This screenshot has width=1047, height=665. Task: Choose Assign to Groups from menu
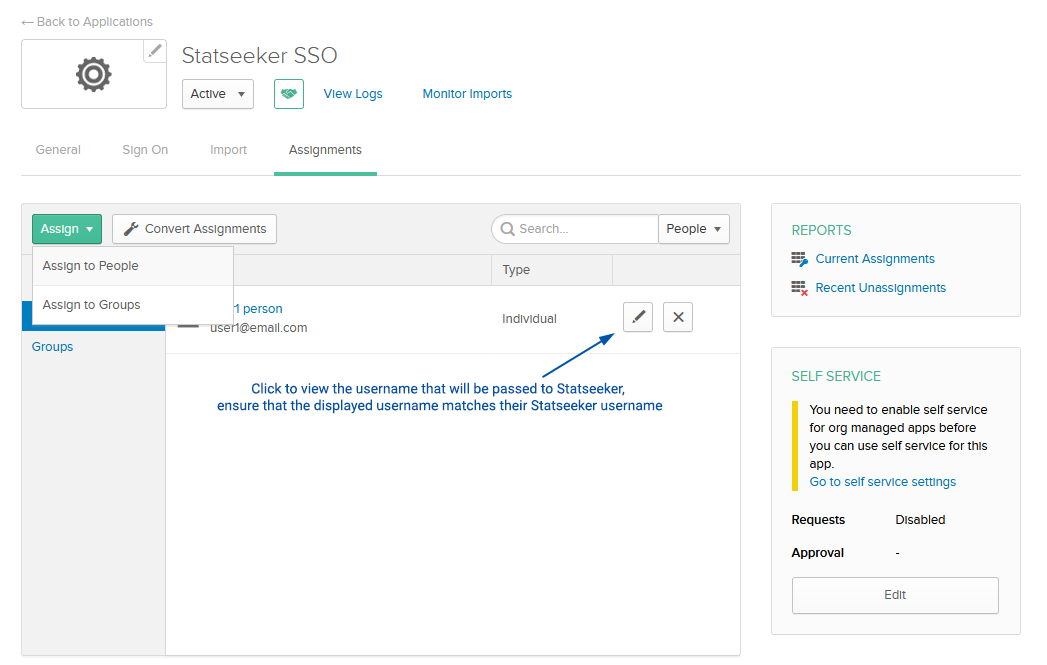(x=133, y=305)
